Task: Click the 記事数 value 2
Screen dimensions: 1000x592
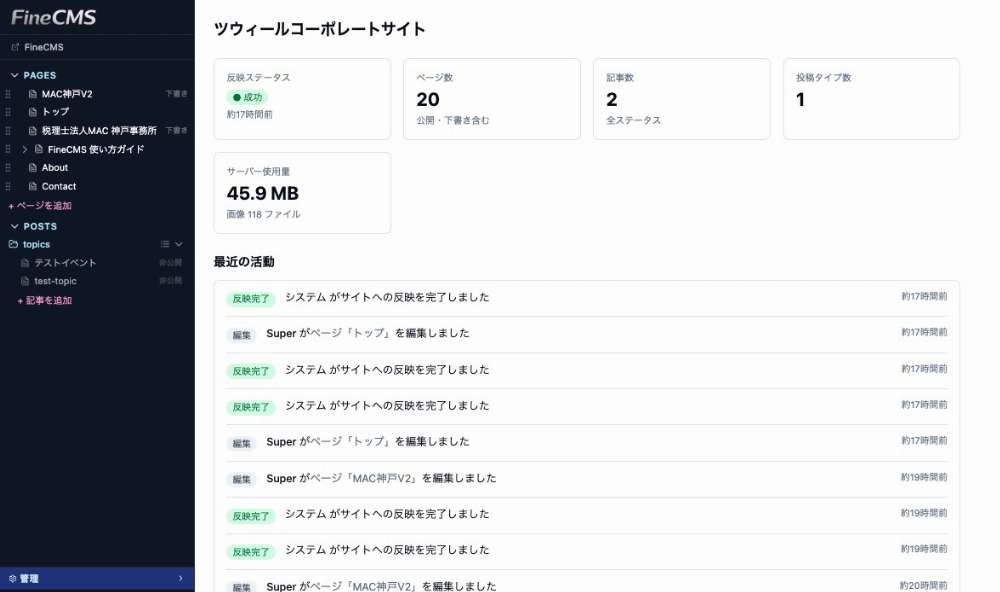Action: coord(612,100)
